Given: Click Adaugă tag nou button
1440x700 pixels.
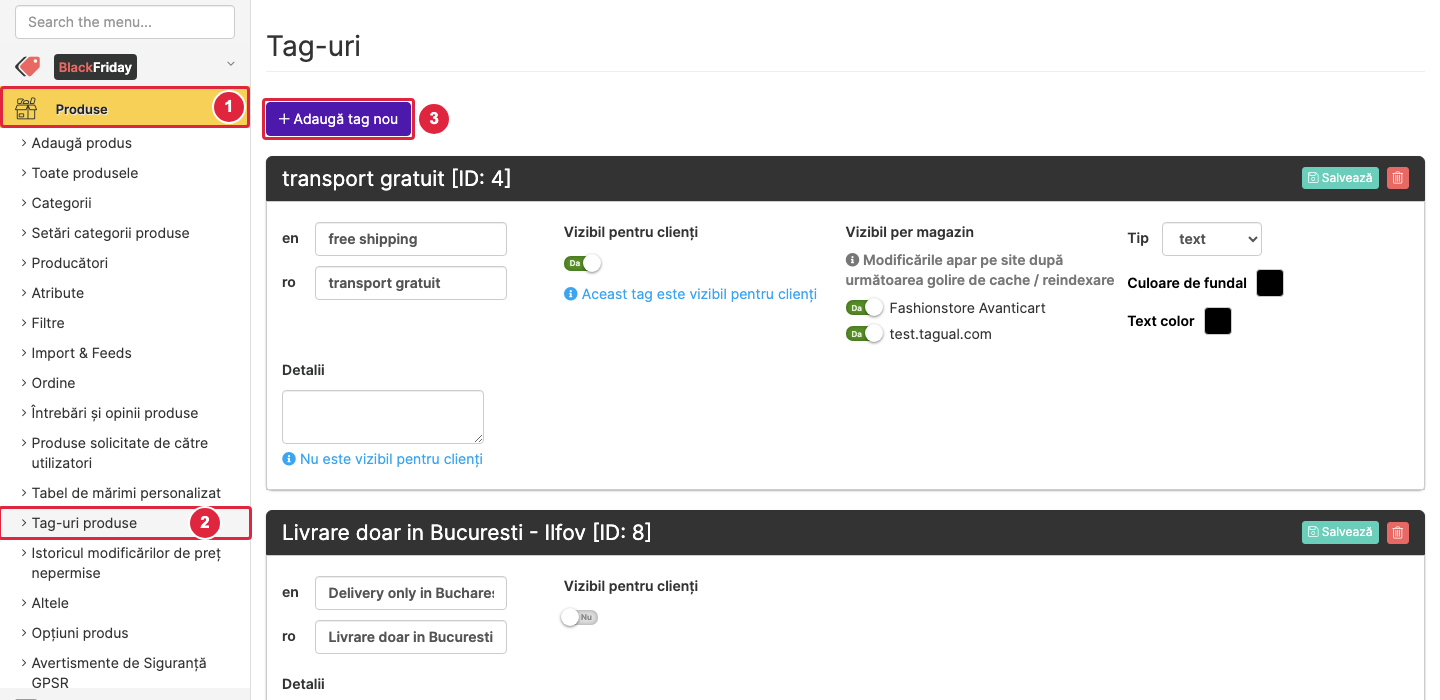Looking at the screenshot, I should (x=338, y=119).
